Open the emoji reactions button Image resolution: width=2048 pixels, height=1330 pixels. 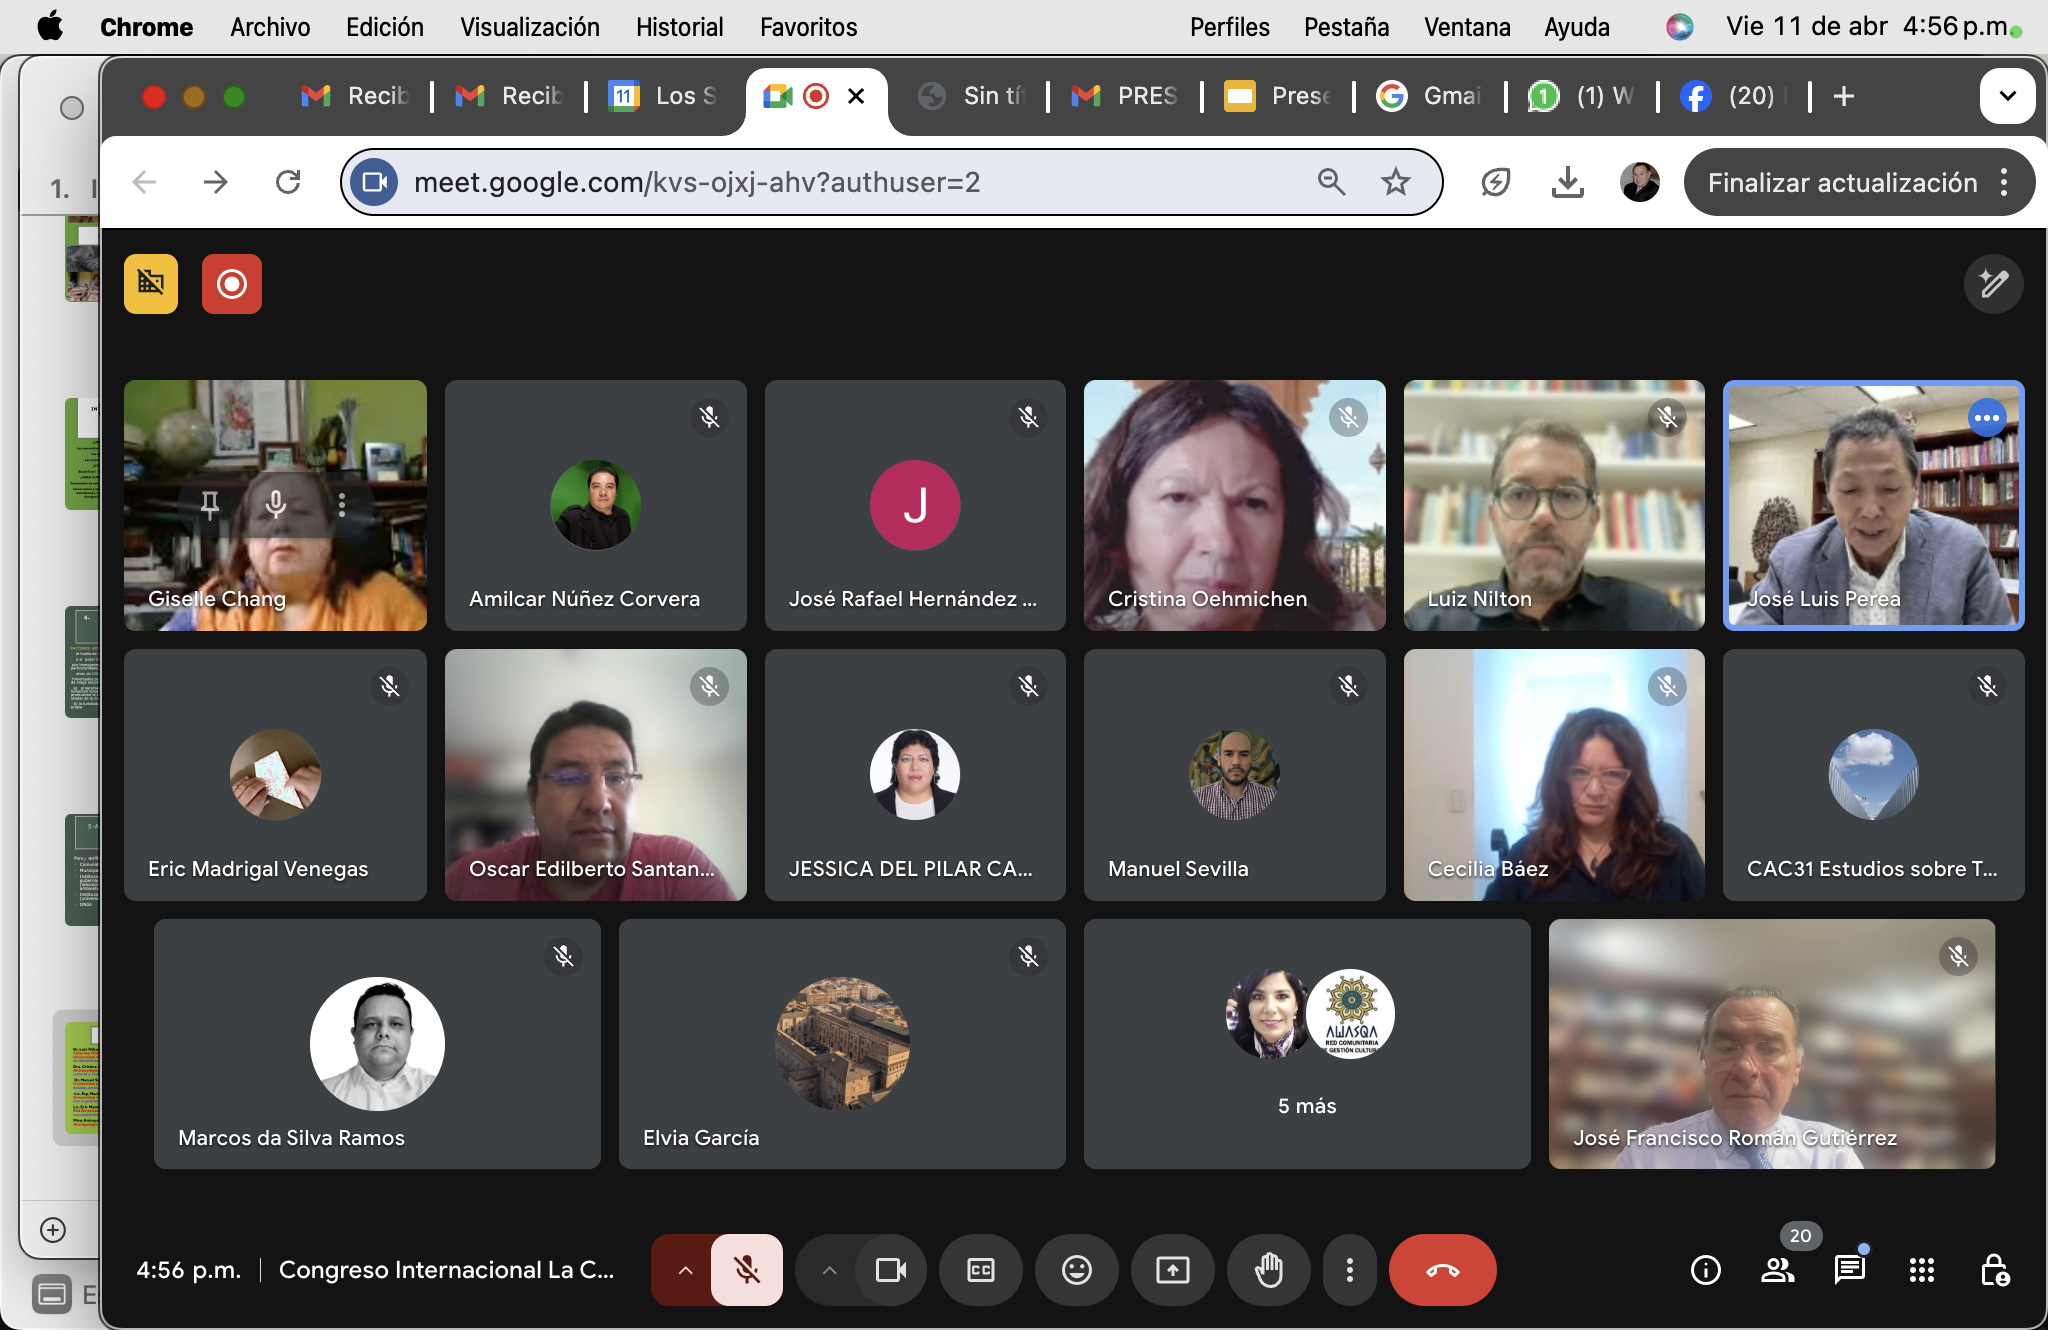[1076, 1270]
